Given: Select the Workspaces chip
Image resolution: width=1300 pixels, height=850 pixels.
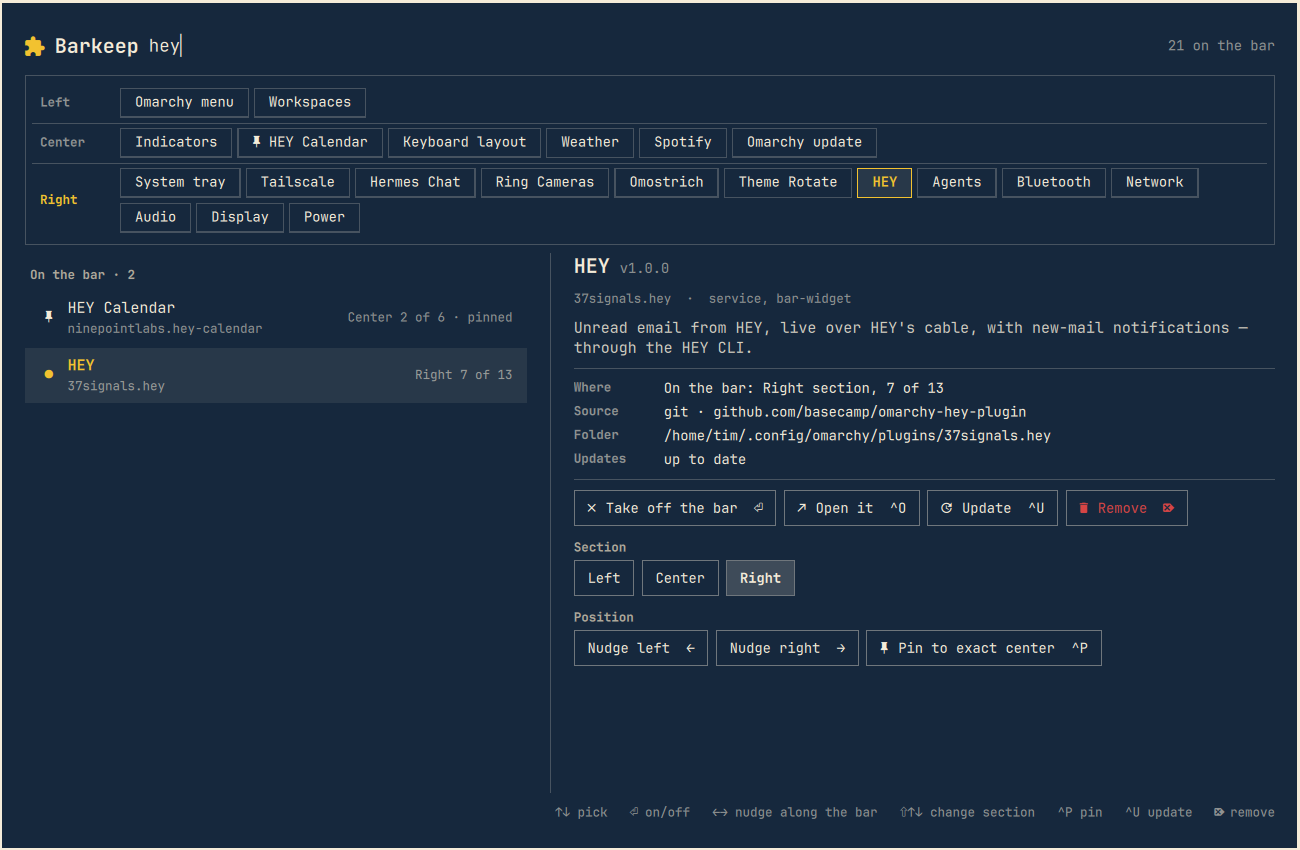Looking at the screenshot, I should pos(310,102).
